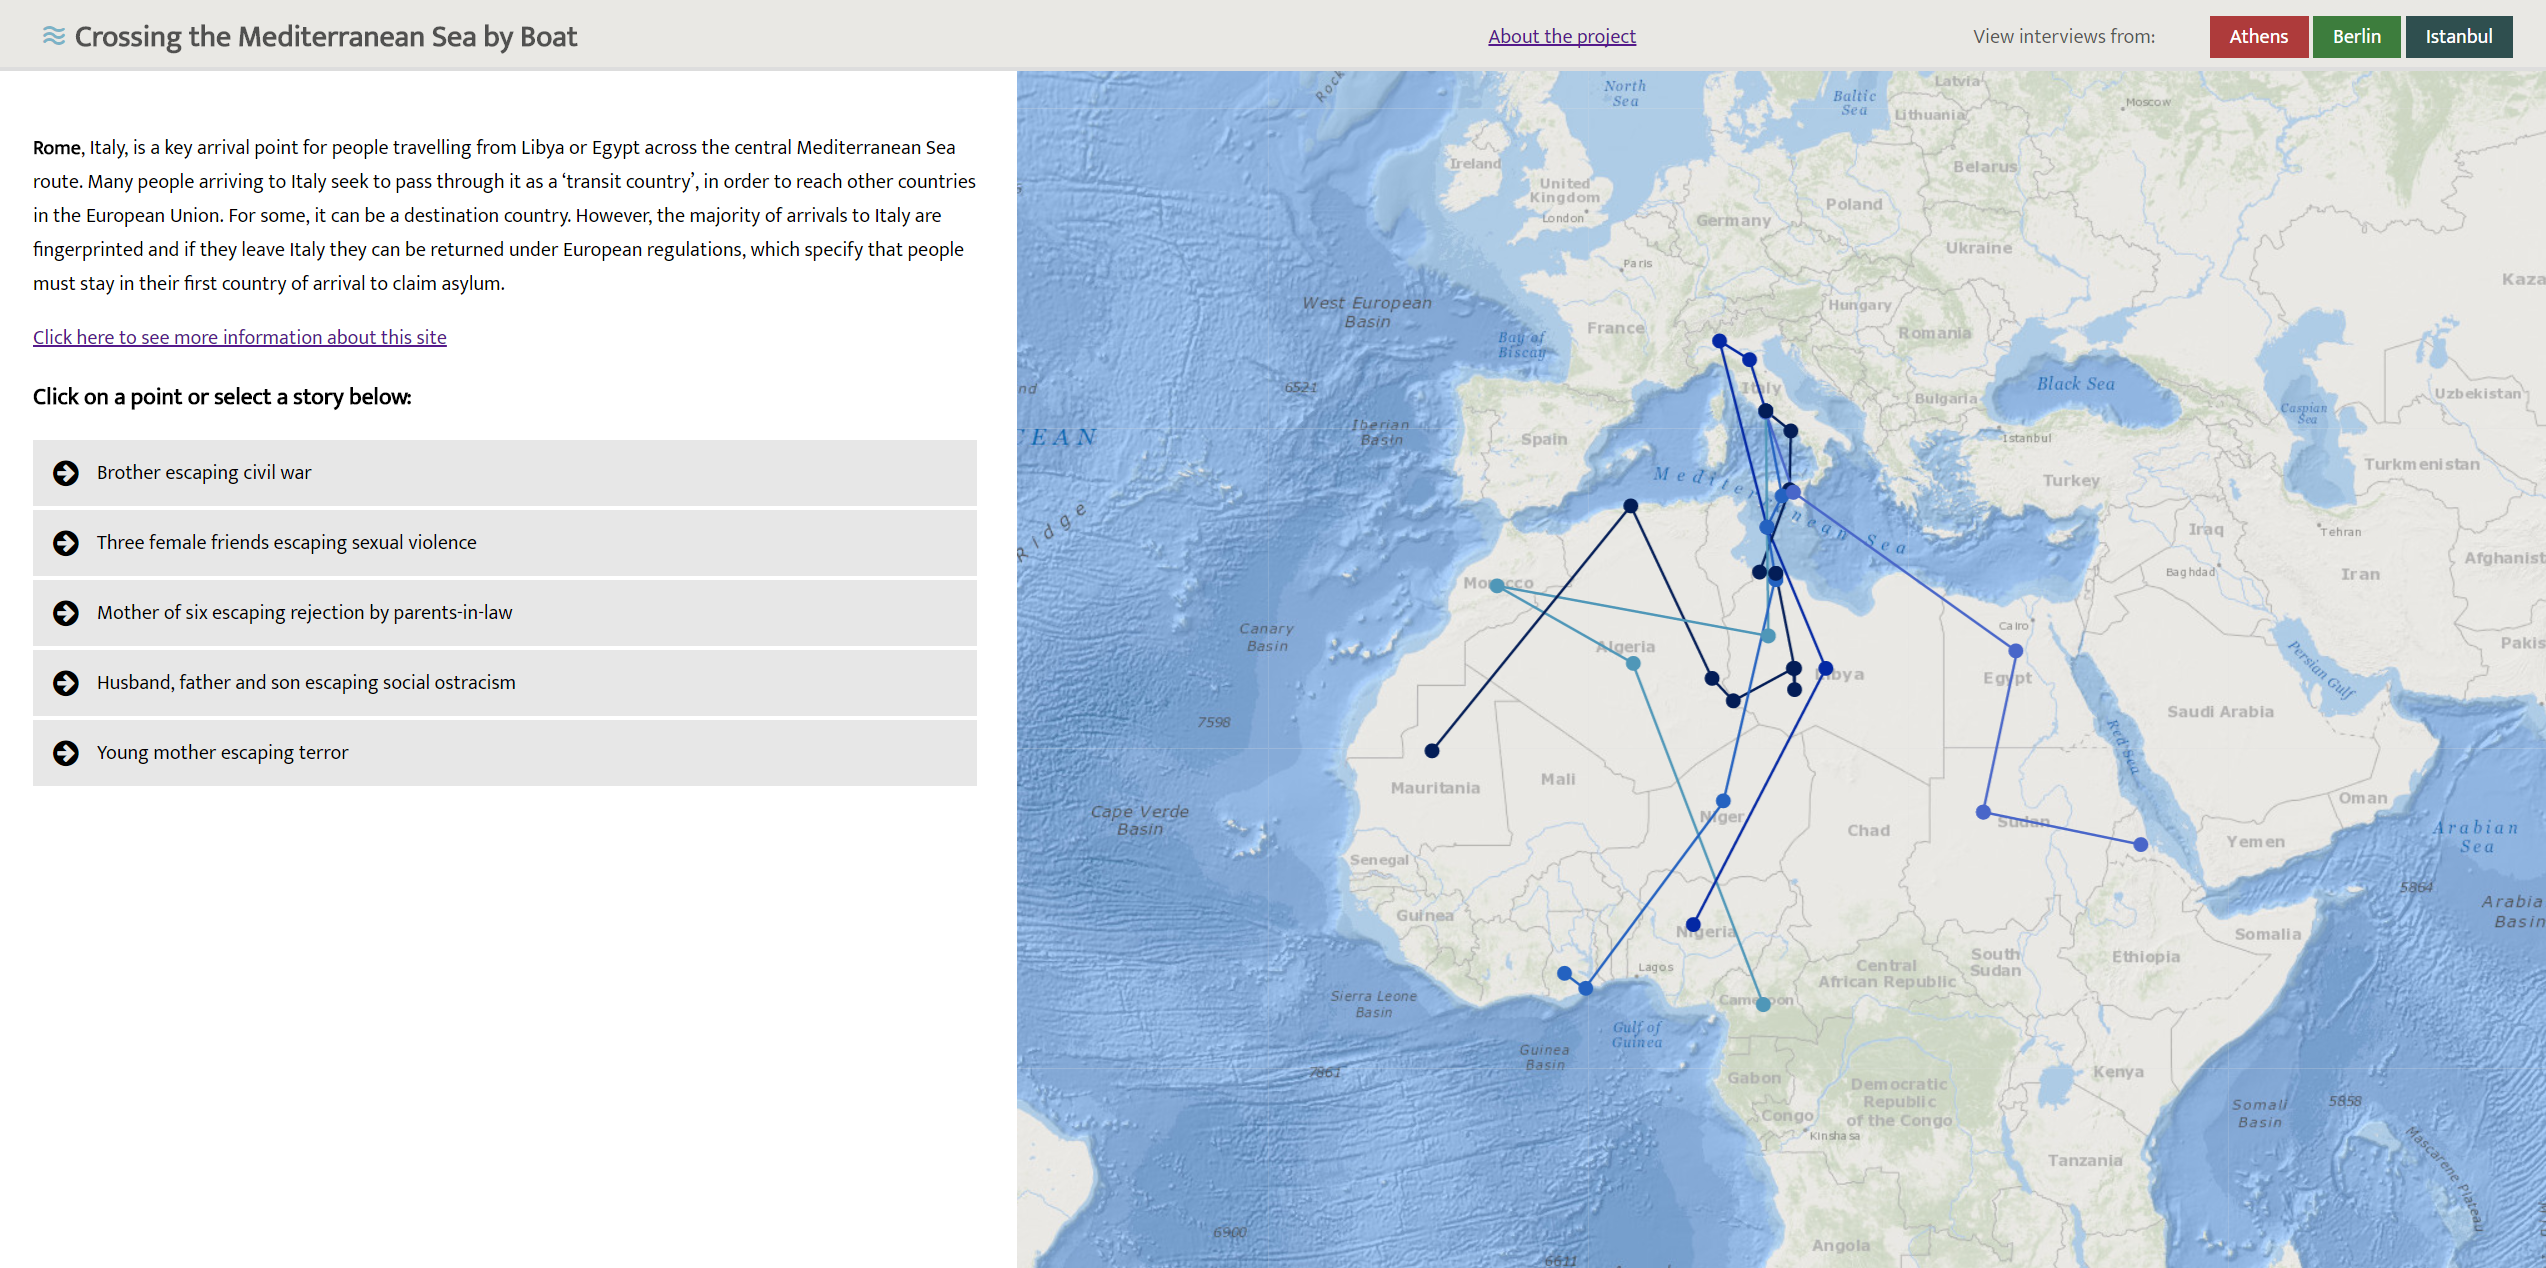Viewport: 2546px width, 1268px height.
Task: Click here to see more site information link
Action: pos(239,338)
